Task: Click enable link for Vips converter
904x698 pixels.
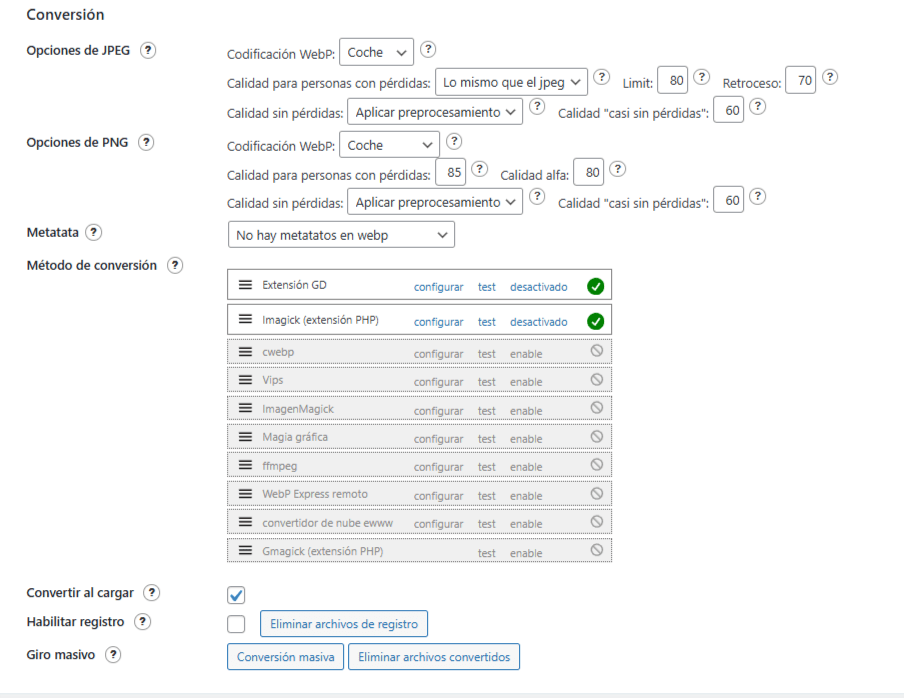Action: [x=526, y=382]
